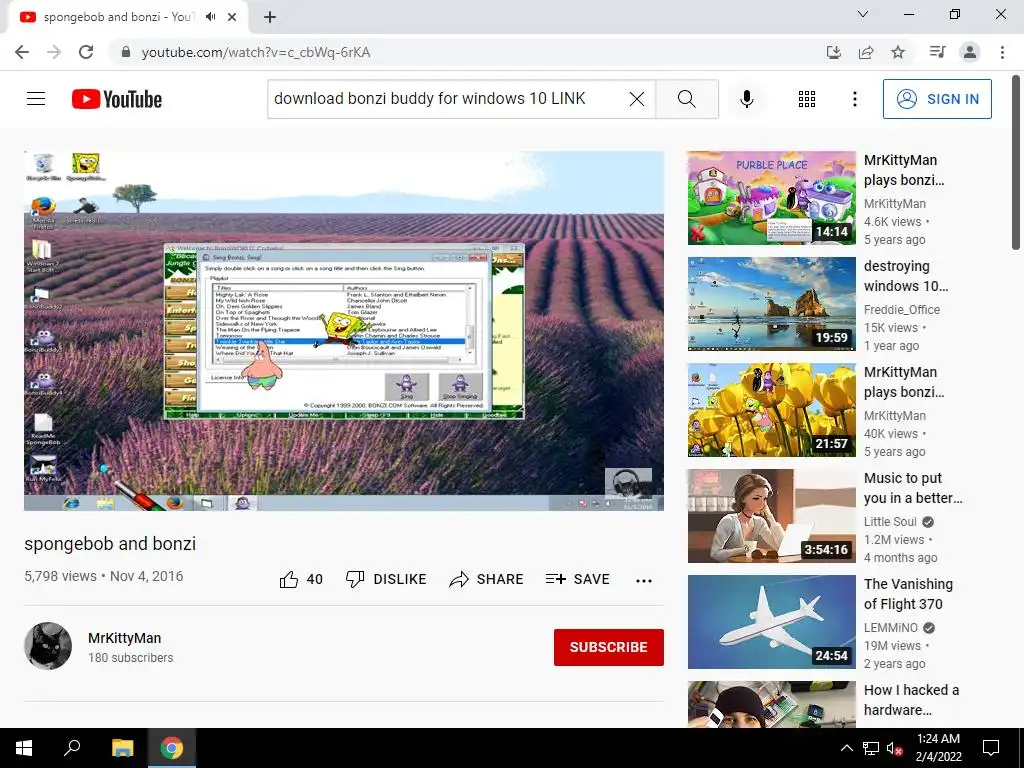Image resolution: width=1024 pixels, height=768 pixels.
Task: Click the Little Soul channel name
Action: pyautogui.click(x=890, y=522)
